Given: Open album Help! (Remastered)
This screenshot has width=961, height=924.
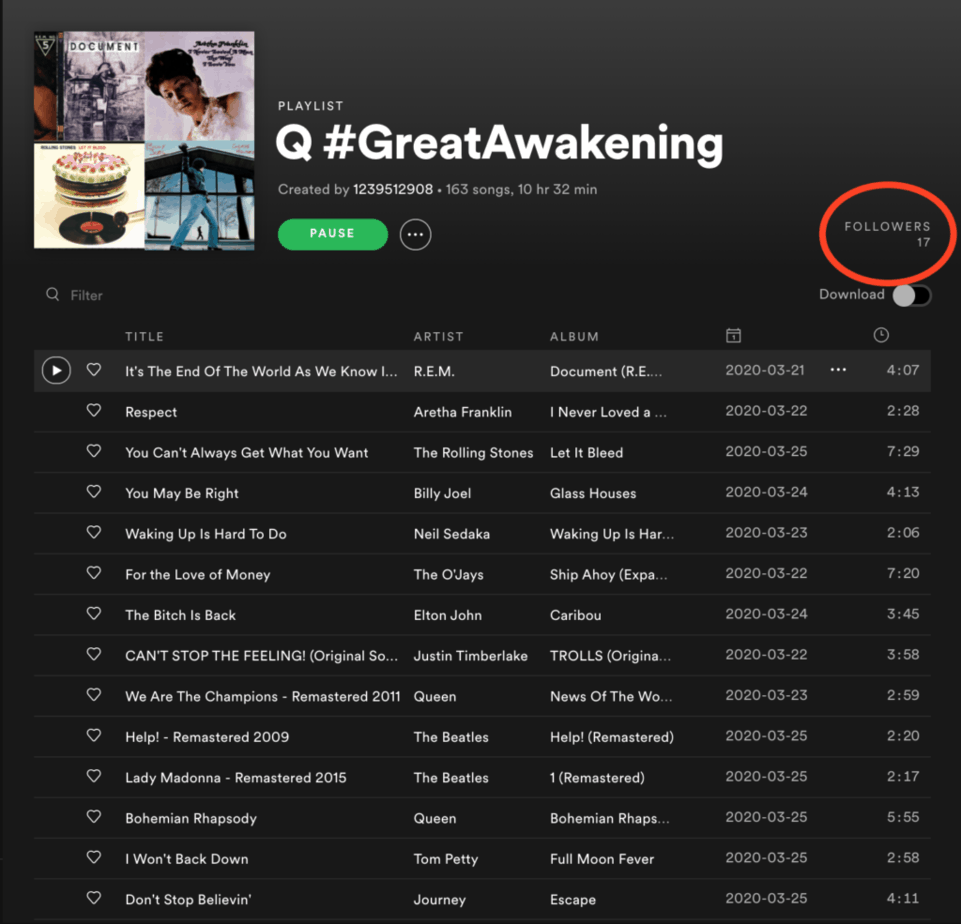Looking at the screenshot, I should [x=612, y=737].
